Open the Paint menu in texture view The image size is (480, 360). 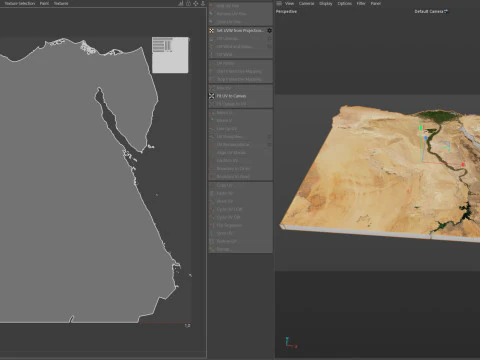coord(44,3)
